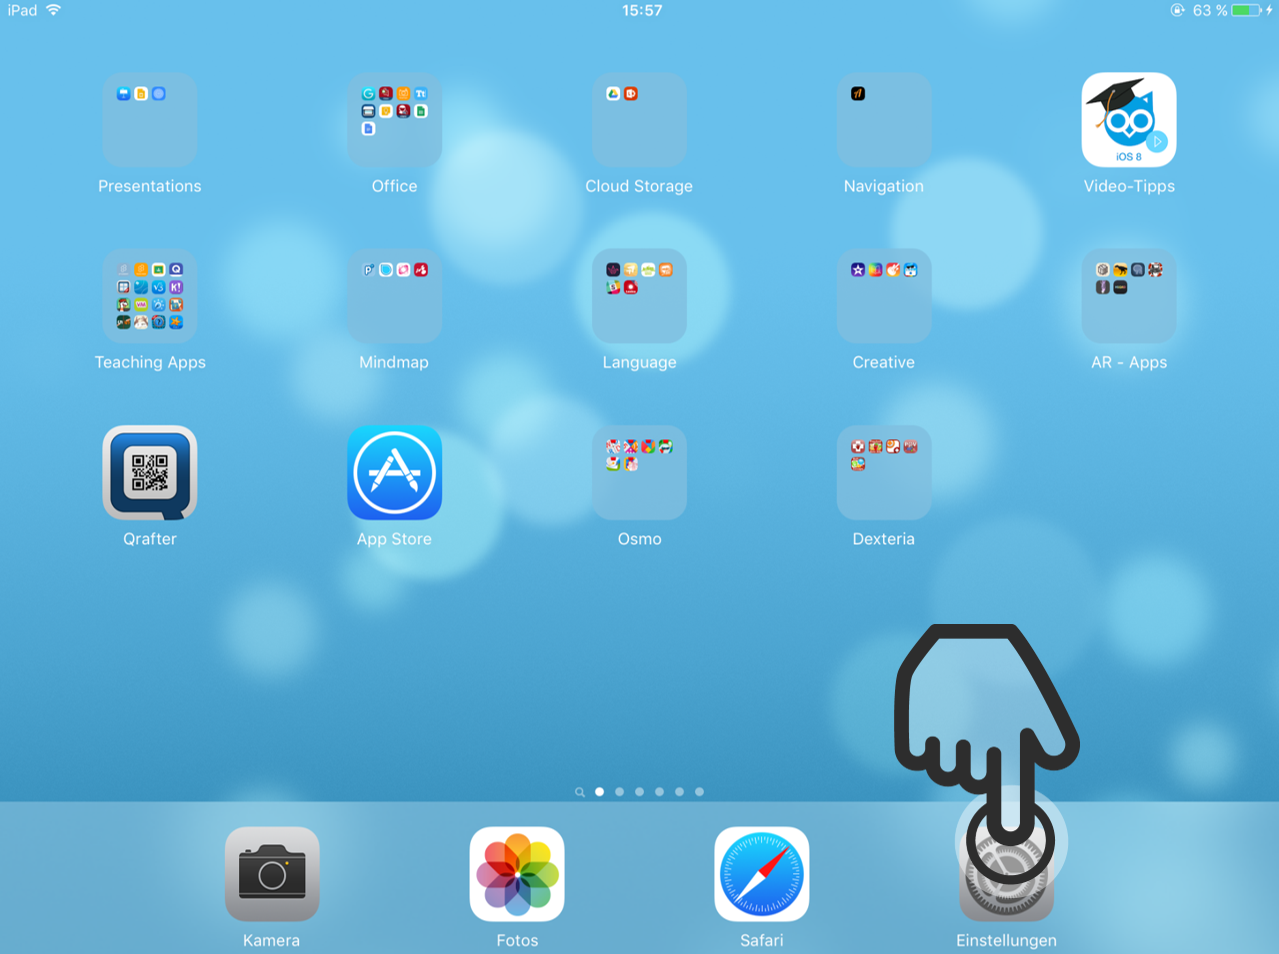Tap the Wi-Fi status icon
Image resolution: width=1279 pixels, height=954 pixels.
[x=54, y=10]
